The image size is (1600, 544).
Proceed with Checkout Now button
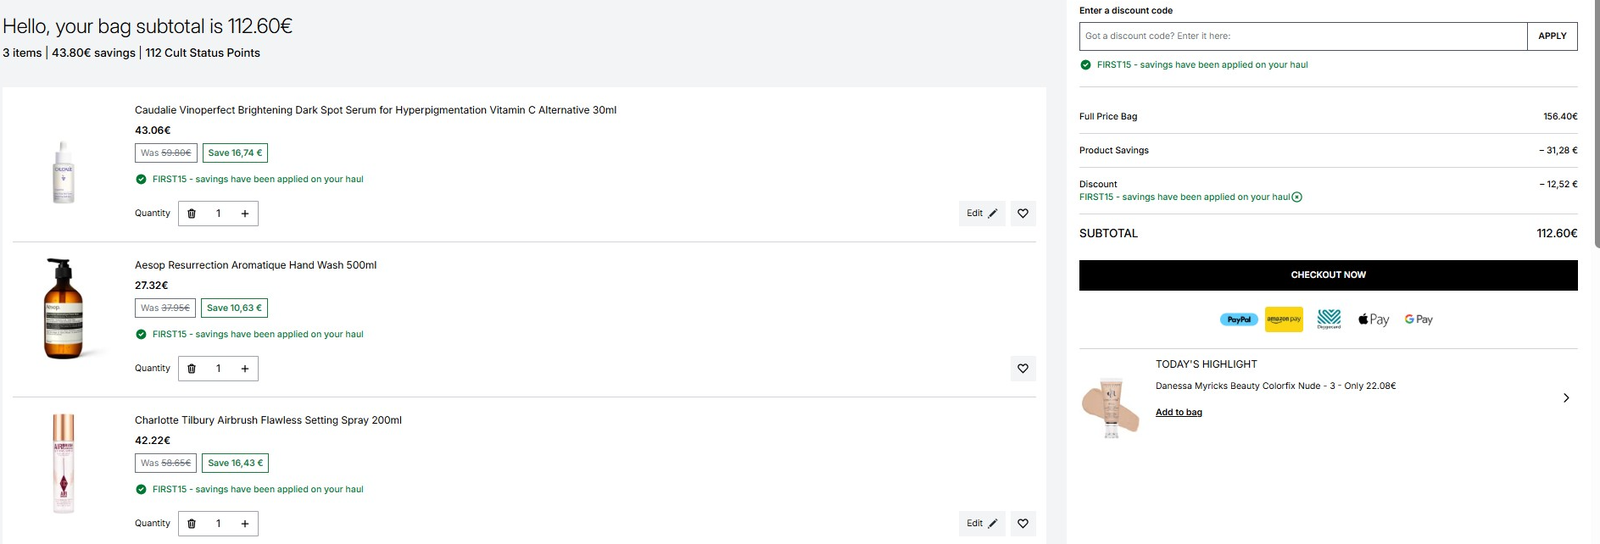(x=1328, y=275)
